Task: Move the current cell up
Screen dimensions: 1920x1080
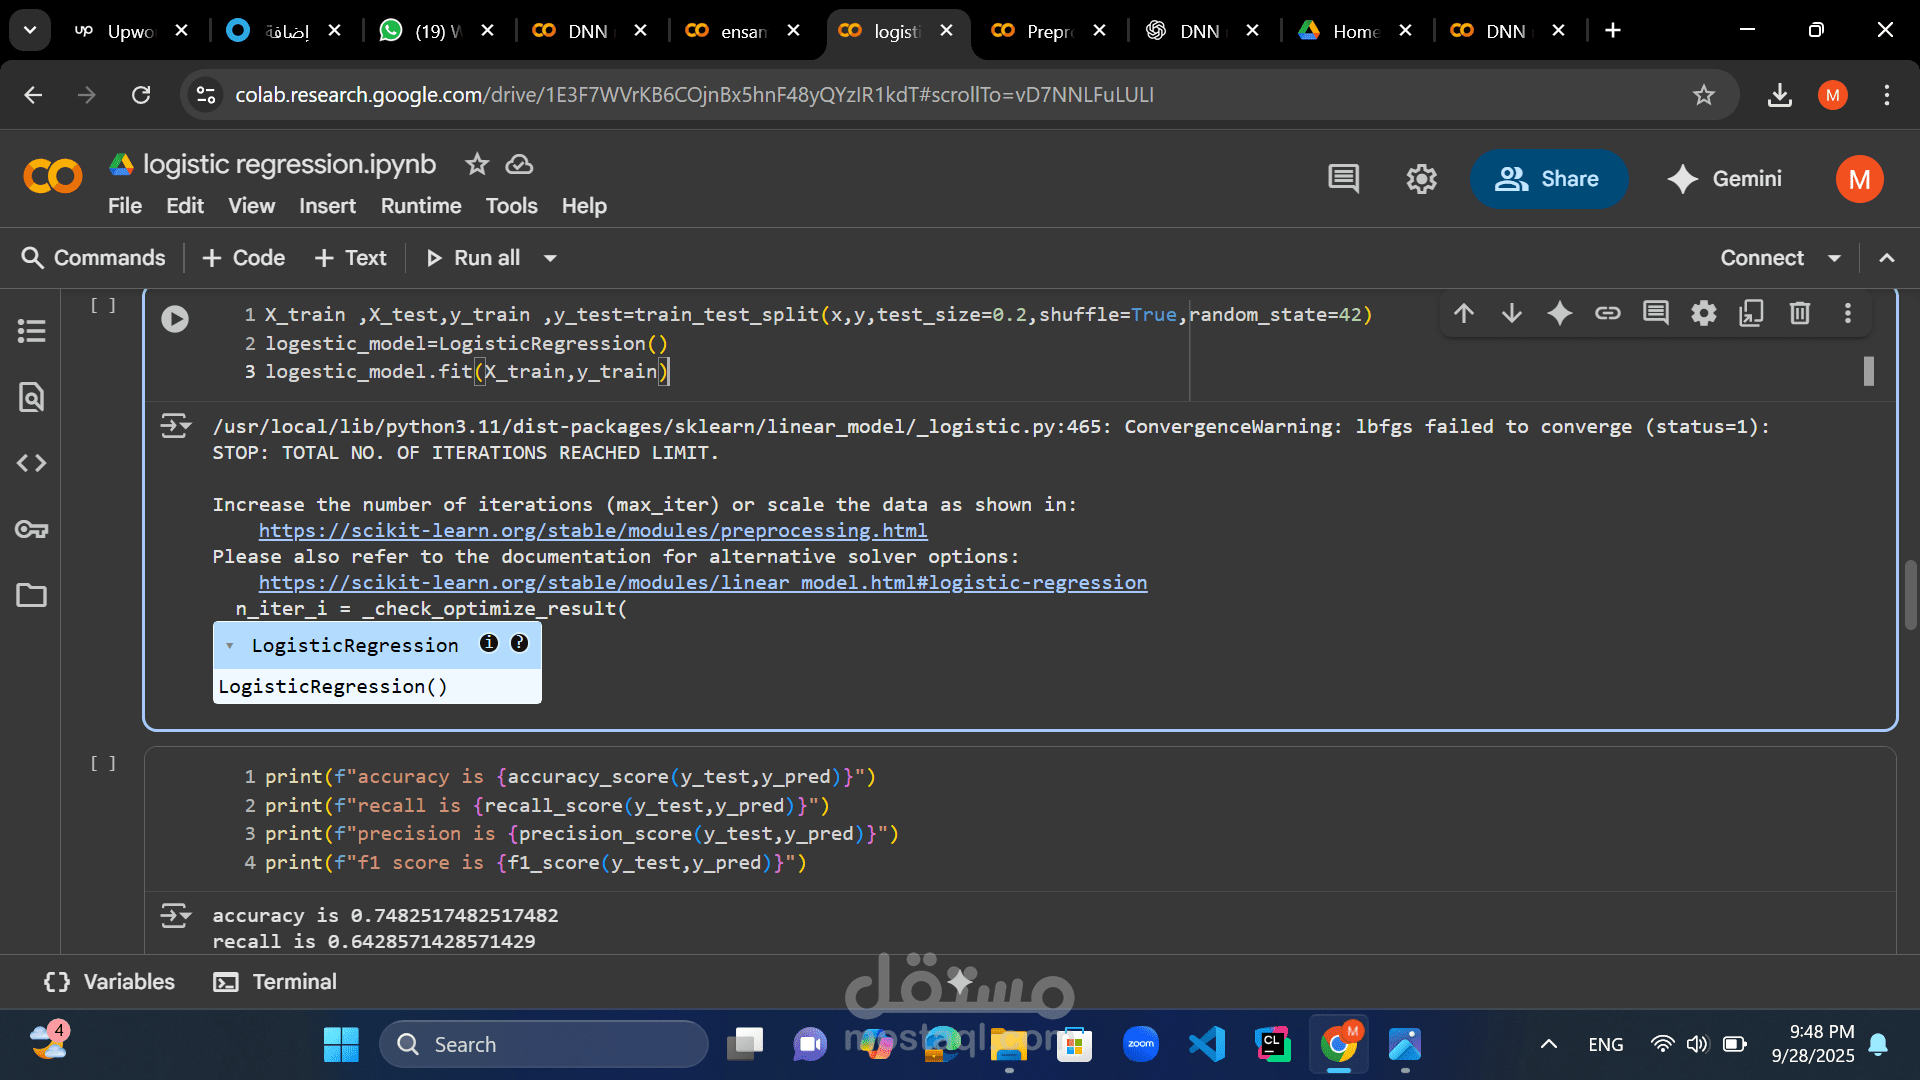Action: click(1463, 313)
